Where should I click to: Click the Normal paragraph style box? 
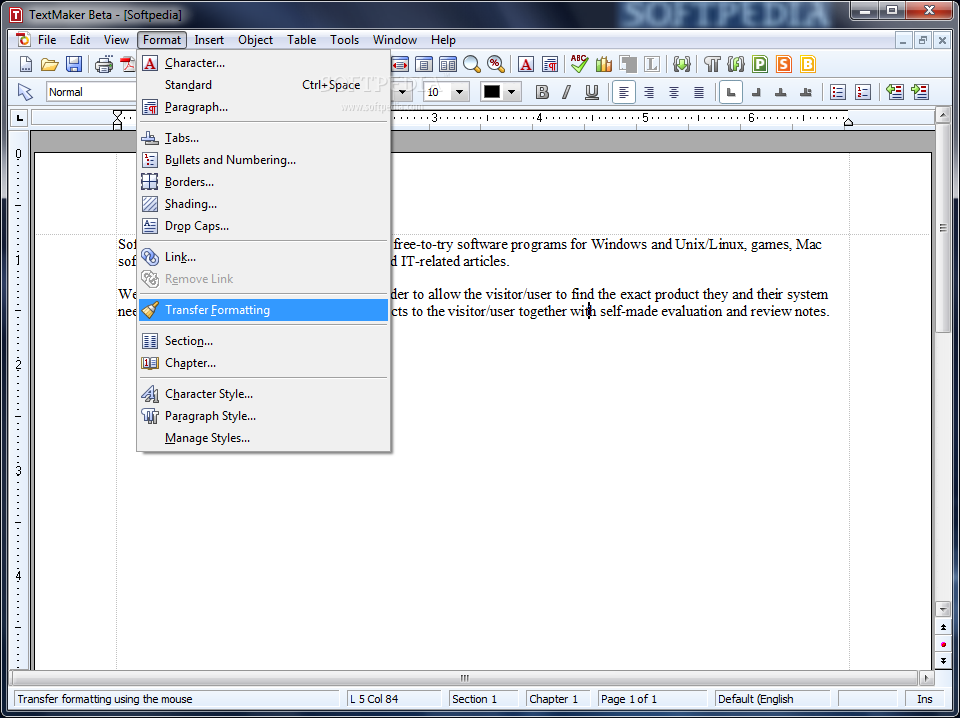(90, 92)
